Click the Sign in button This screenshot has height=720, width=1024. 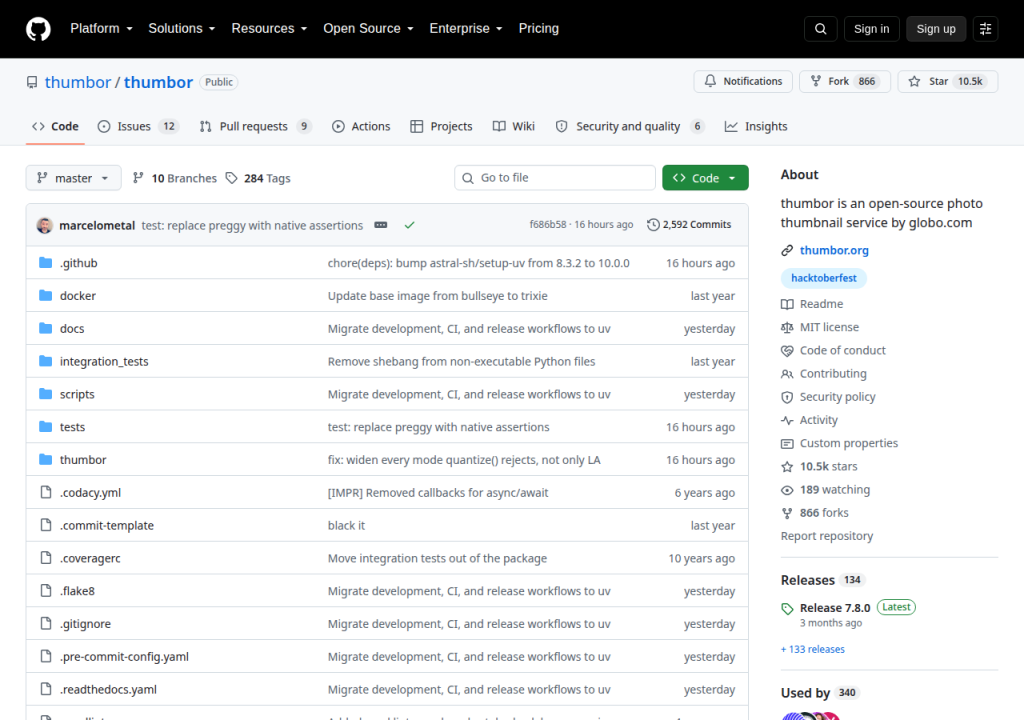871,29
